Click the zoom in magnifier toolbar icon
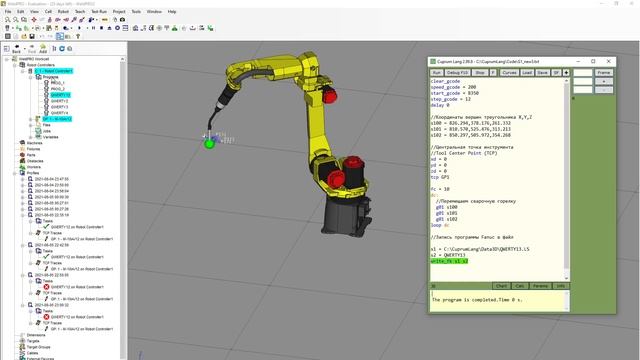640x360 pixels. [x=8, y=20]
